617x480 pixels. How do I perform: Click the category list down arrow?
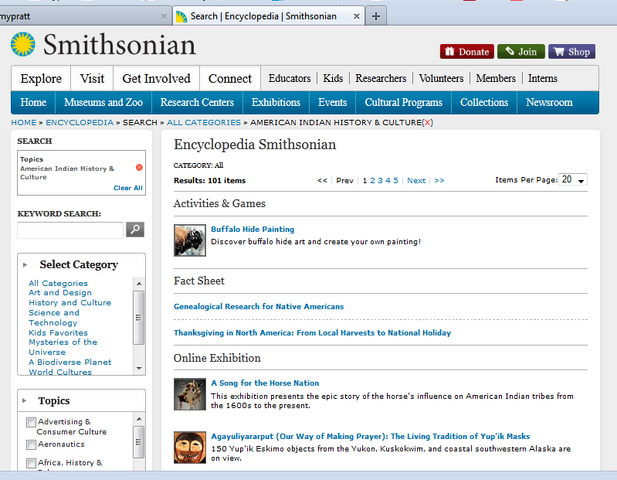(x=139, y=368)
